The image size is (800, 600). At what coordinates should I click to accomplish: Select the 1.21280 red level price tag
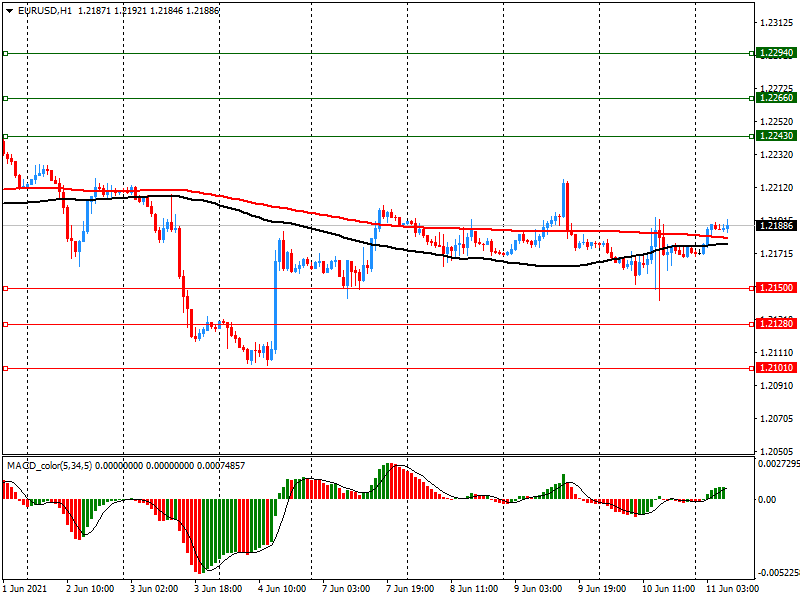[776, 324]
